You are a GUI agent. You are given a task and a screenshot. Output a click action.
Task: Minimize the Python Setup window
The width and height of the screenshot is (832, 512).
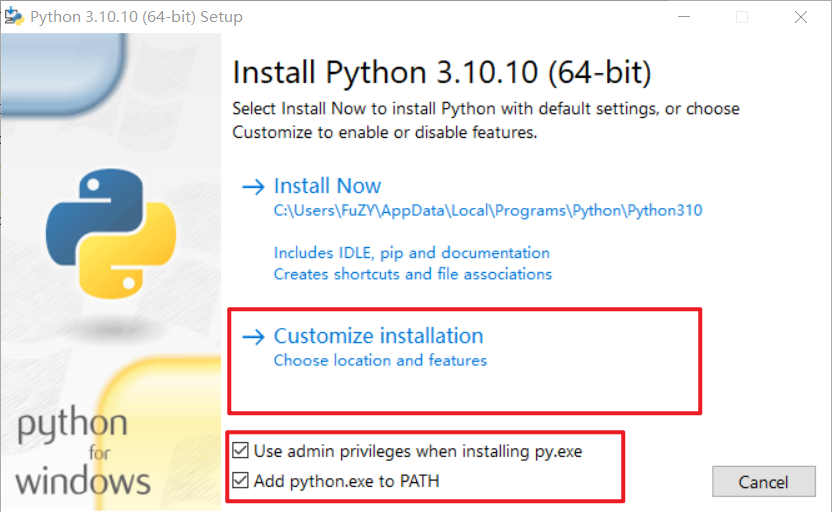[x=684, y=17]
